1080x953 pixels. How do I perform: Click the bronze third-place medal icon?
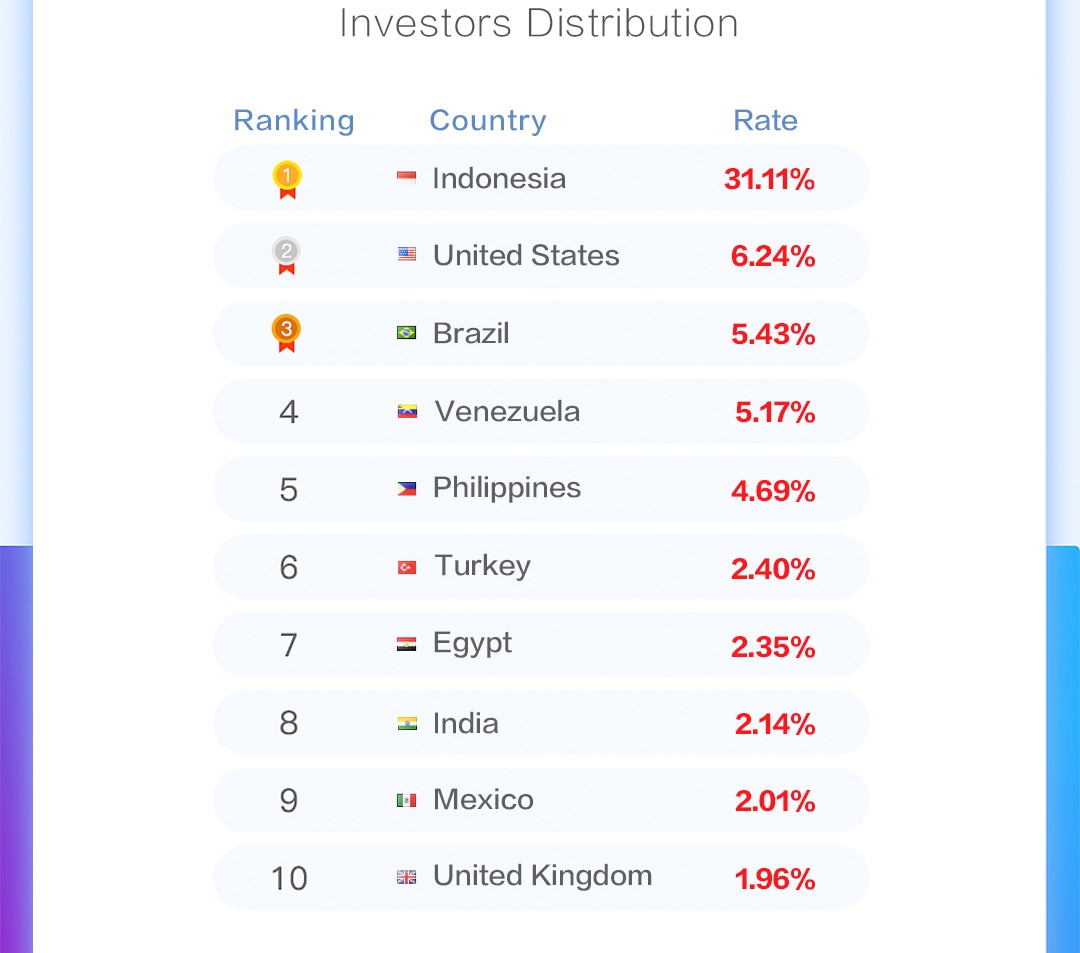tap(287, 333)
